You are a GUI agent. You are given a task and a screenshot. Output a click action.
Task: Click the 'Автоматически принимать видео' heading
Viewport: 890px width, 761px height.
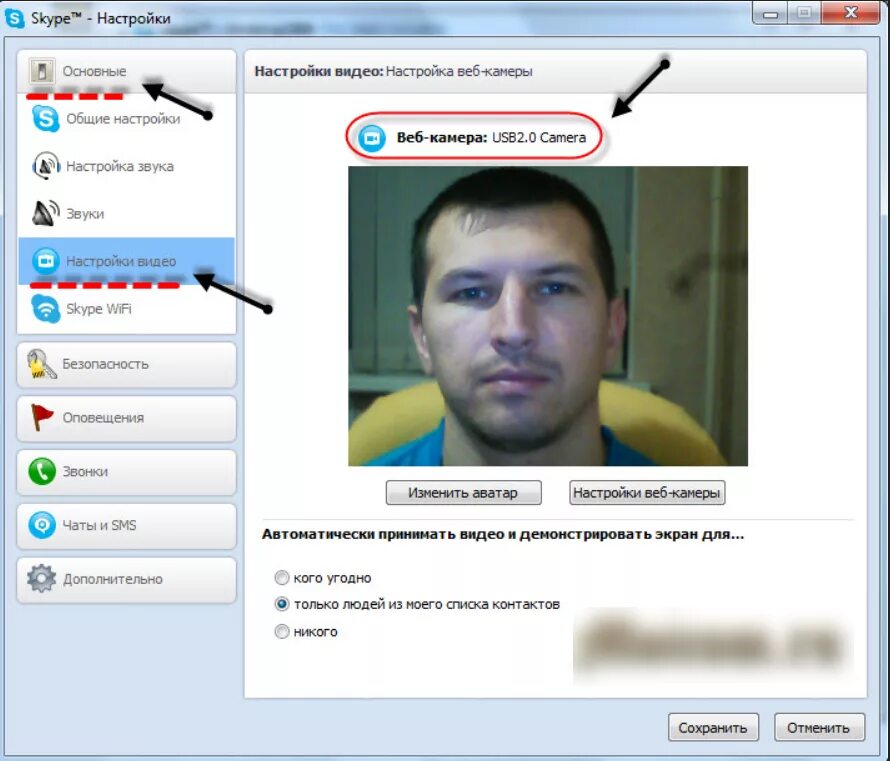[x=502, y=535]
